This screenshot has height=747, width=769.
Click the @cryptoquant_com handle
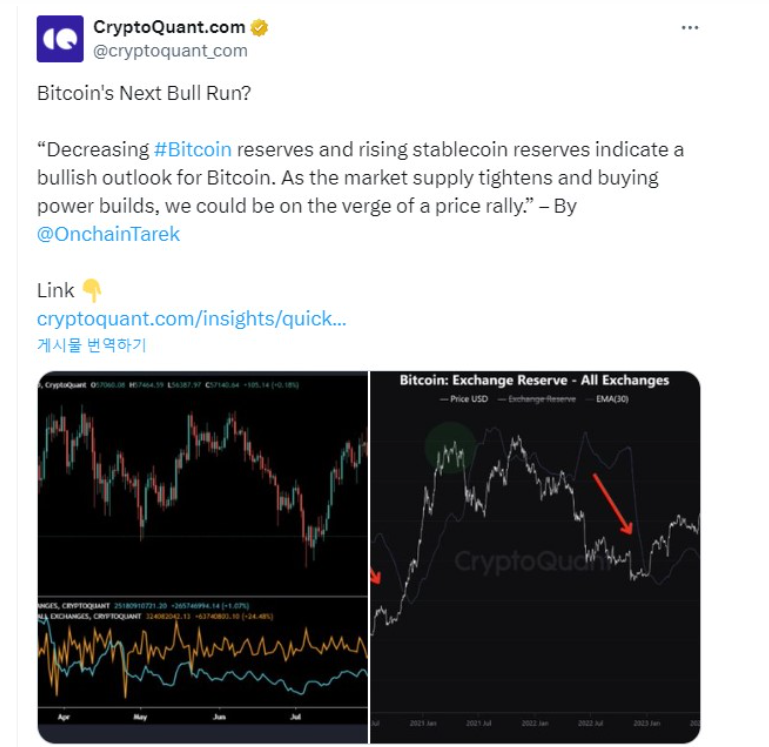point(169,50)
